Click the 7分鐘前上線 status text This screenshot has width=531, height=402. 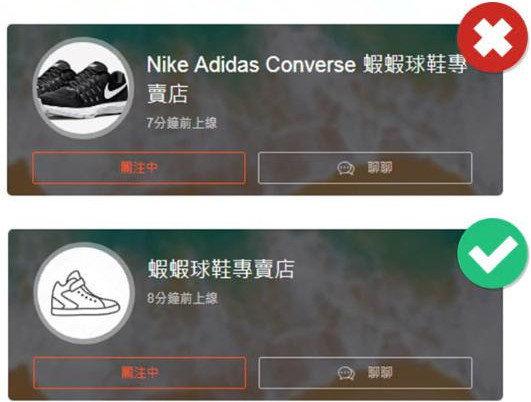pyautogui.click(x=182, y=123)
